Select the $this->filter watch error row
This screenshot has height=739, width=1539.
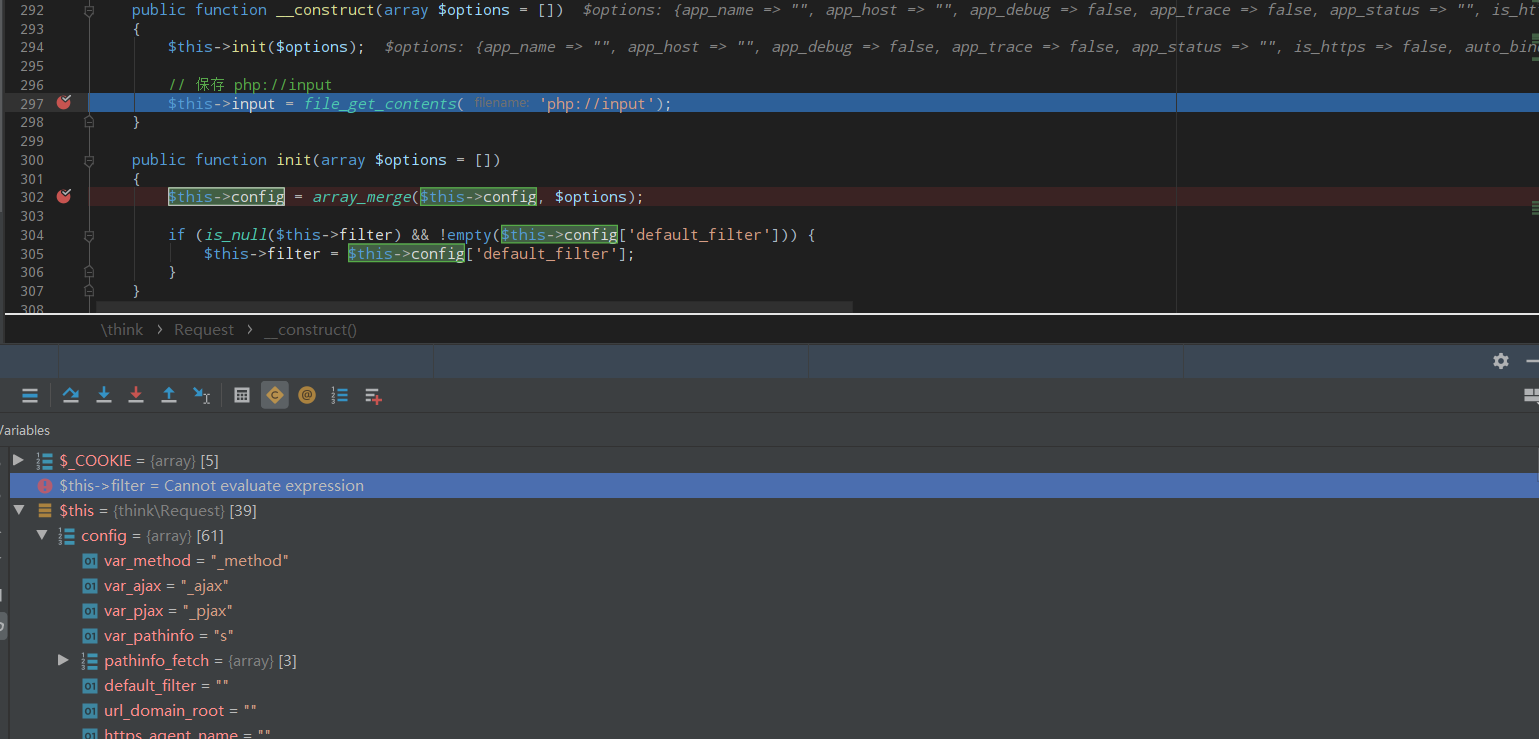[773, 485]
